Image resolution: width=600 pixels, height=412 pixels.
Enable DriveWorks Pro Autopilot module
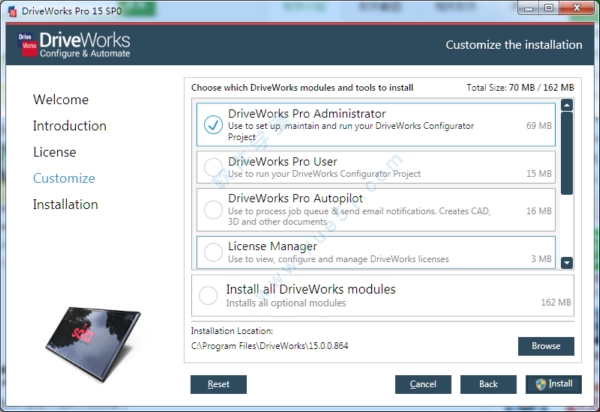(213, 210)
